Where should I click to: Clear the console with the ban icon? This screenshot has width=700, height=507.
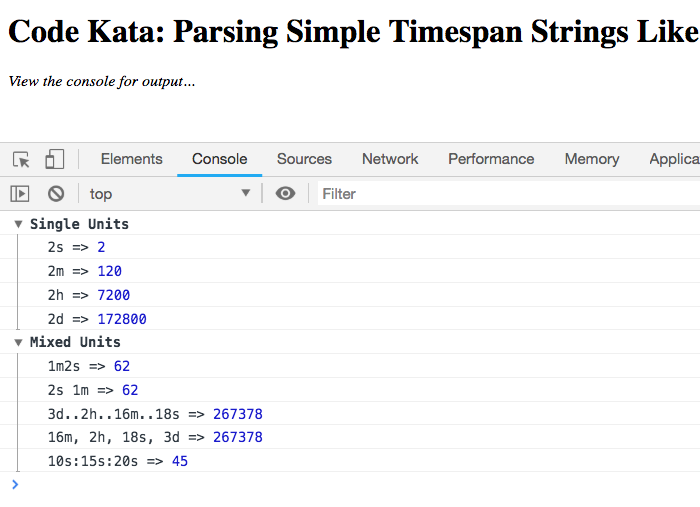pos(56,194)
